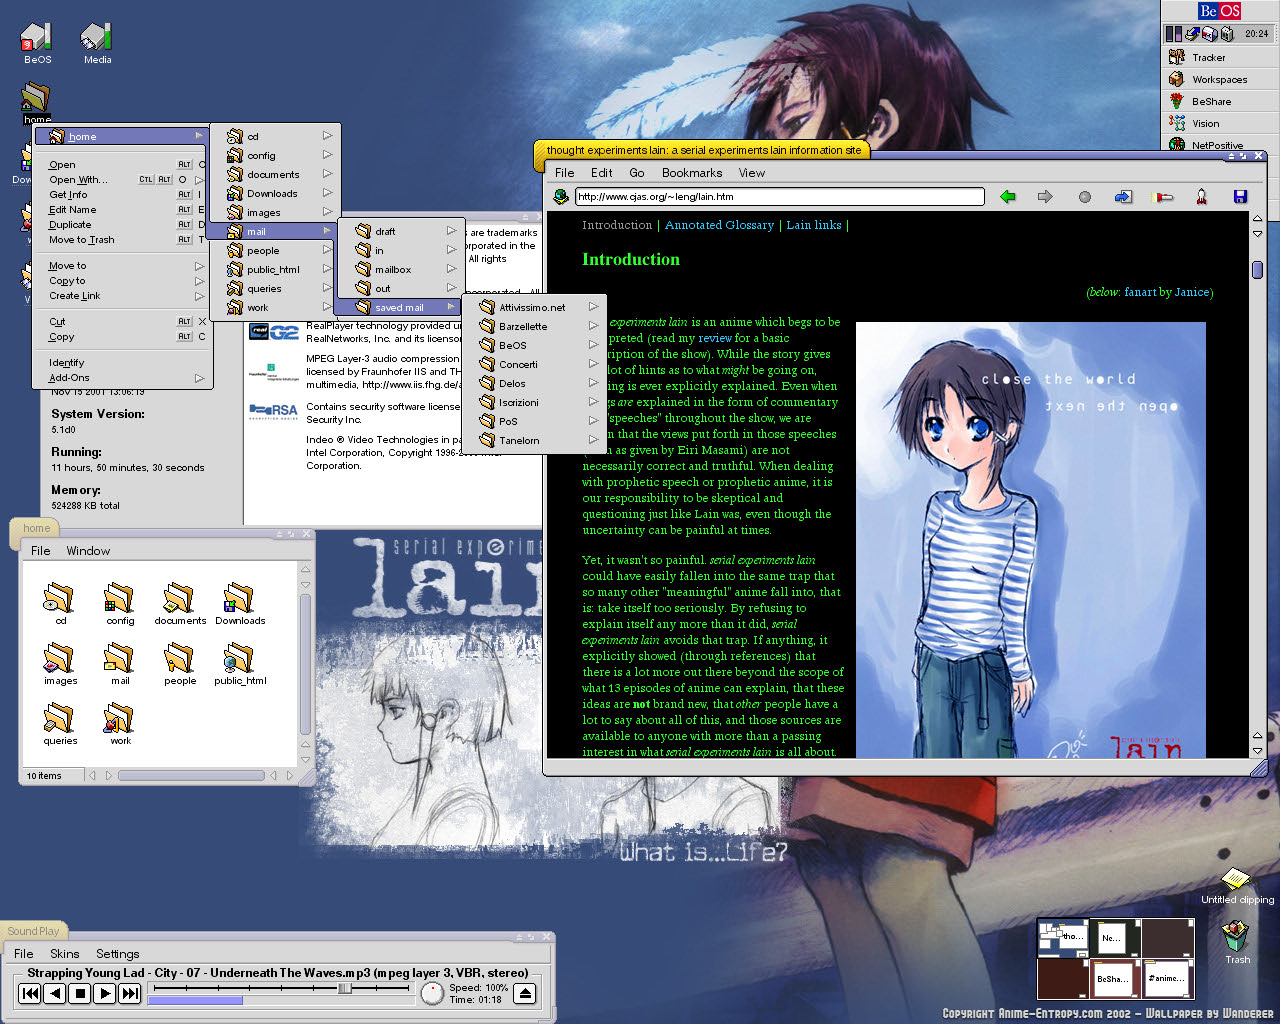Image resolution: width=1280 pixels, height=1024 pixels.
Task: Expand the Open With... submenu
Action: [123, 180]
